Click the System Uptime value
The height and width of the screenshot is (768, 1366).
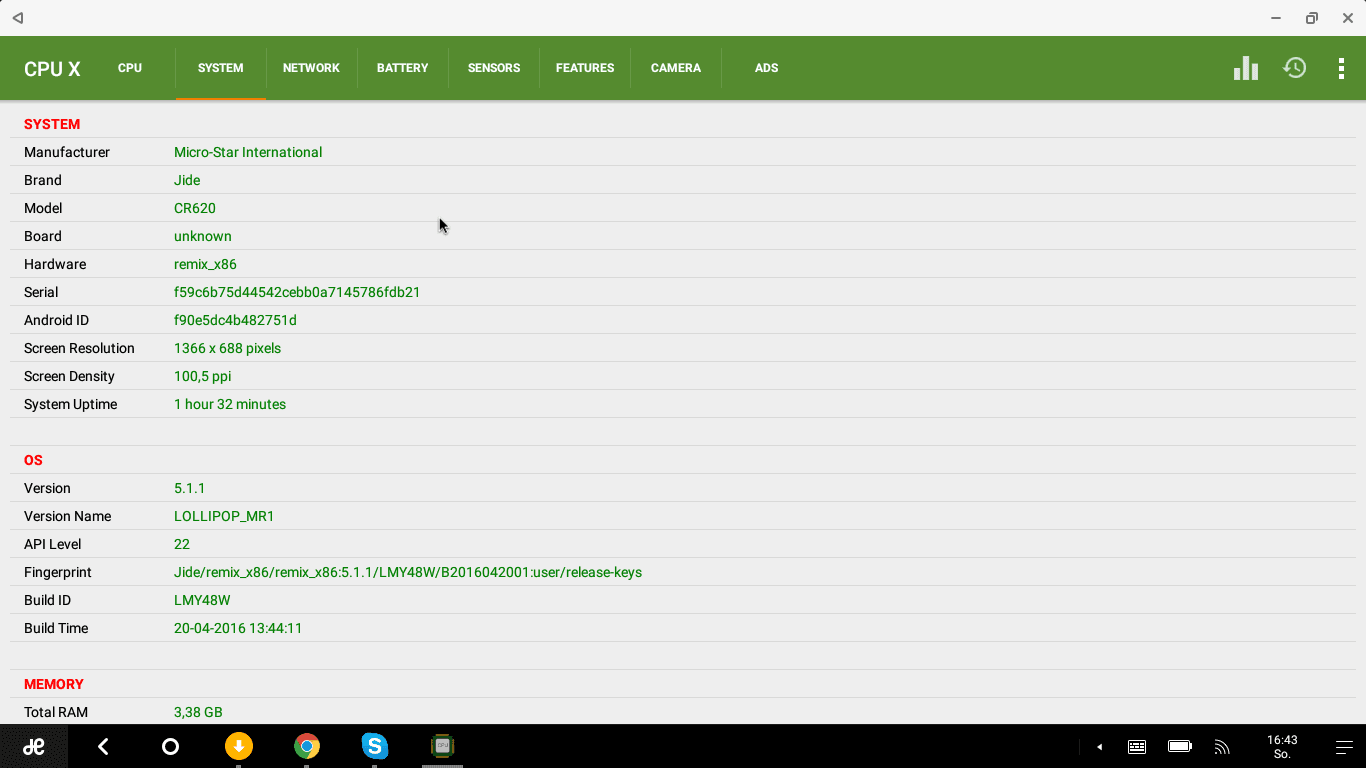coord(230,404)
